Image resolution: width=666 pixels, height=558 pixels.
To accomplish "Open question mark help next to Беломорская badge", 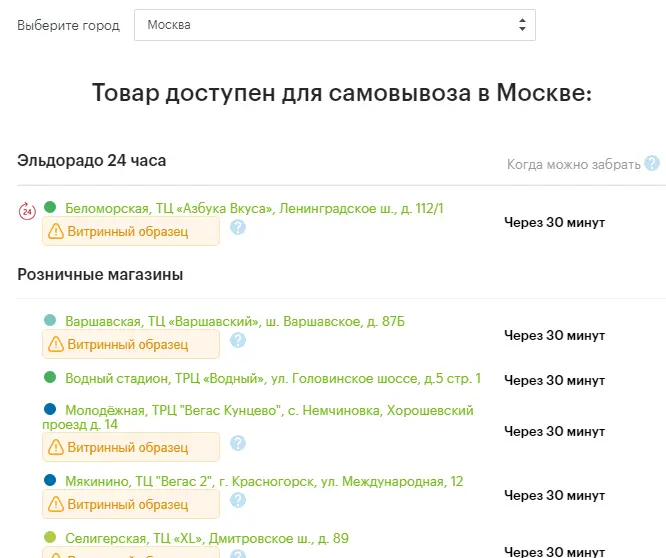I will 238,227.
